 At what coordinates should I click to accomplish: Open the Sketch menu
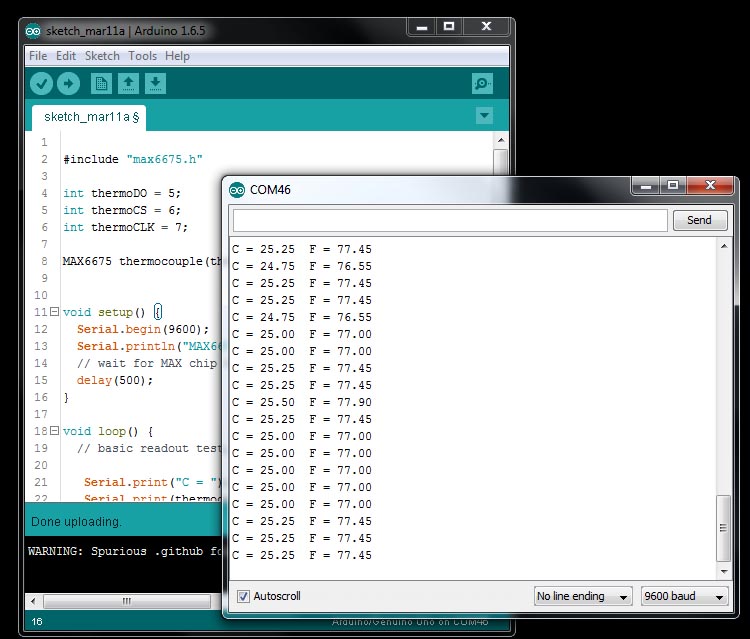click(102, 56)
